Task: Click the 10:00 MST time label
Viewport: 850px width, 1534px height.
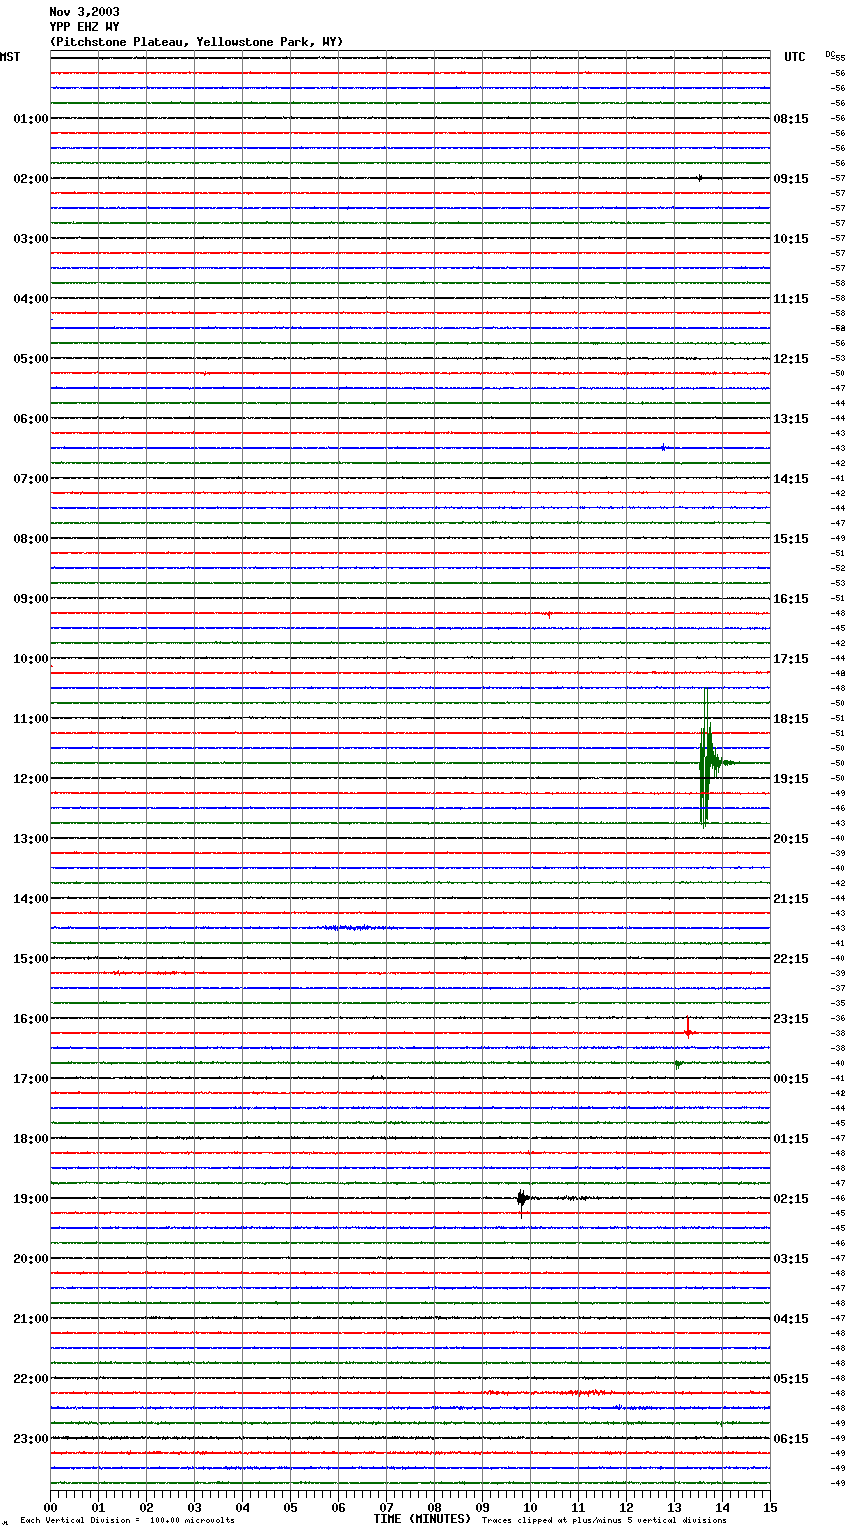Action: (x=31, y=659)
